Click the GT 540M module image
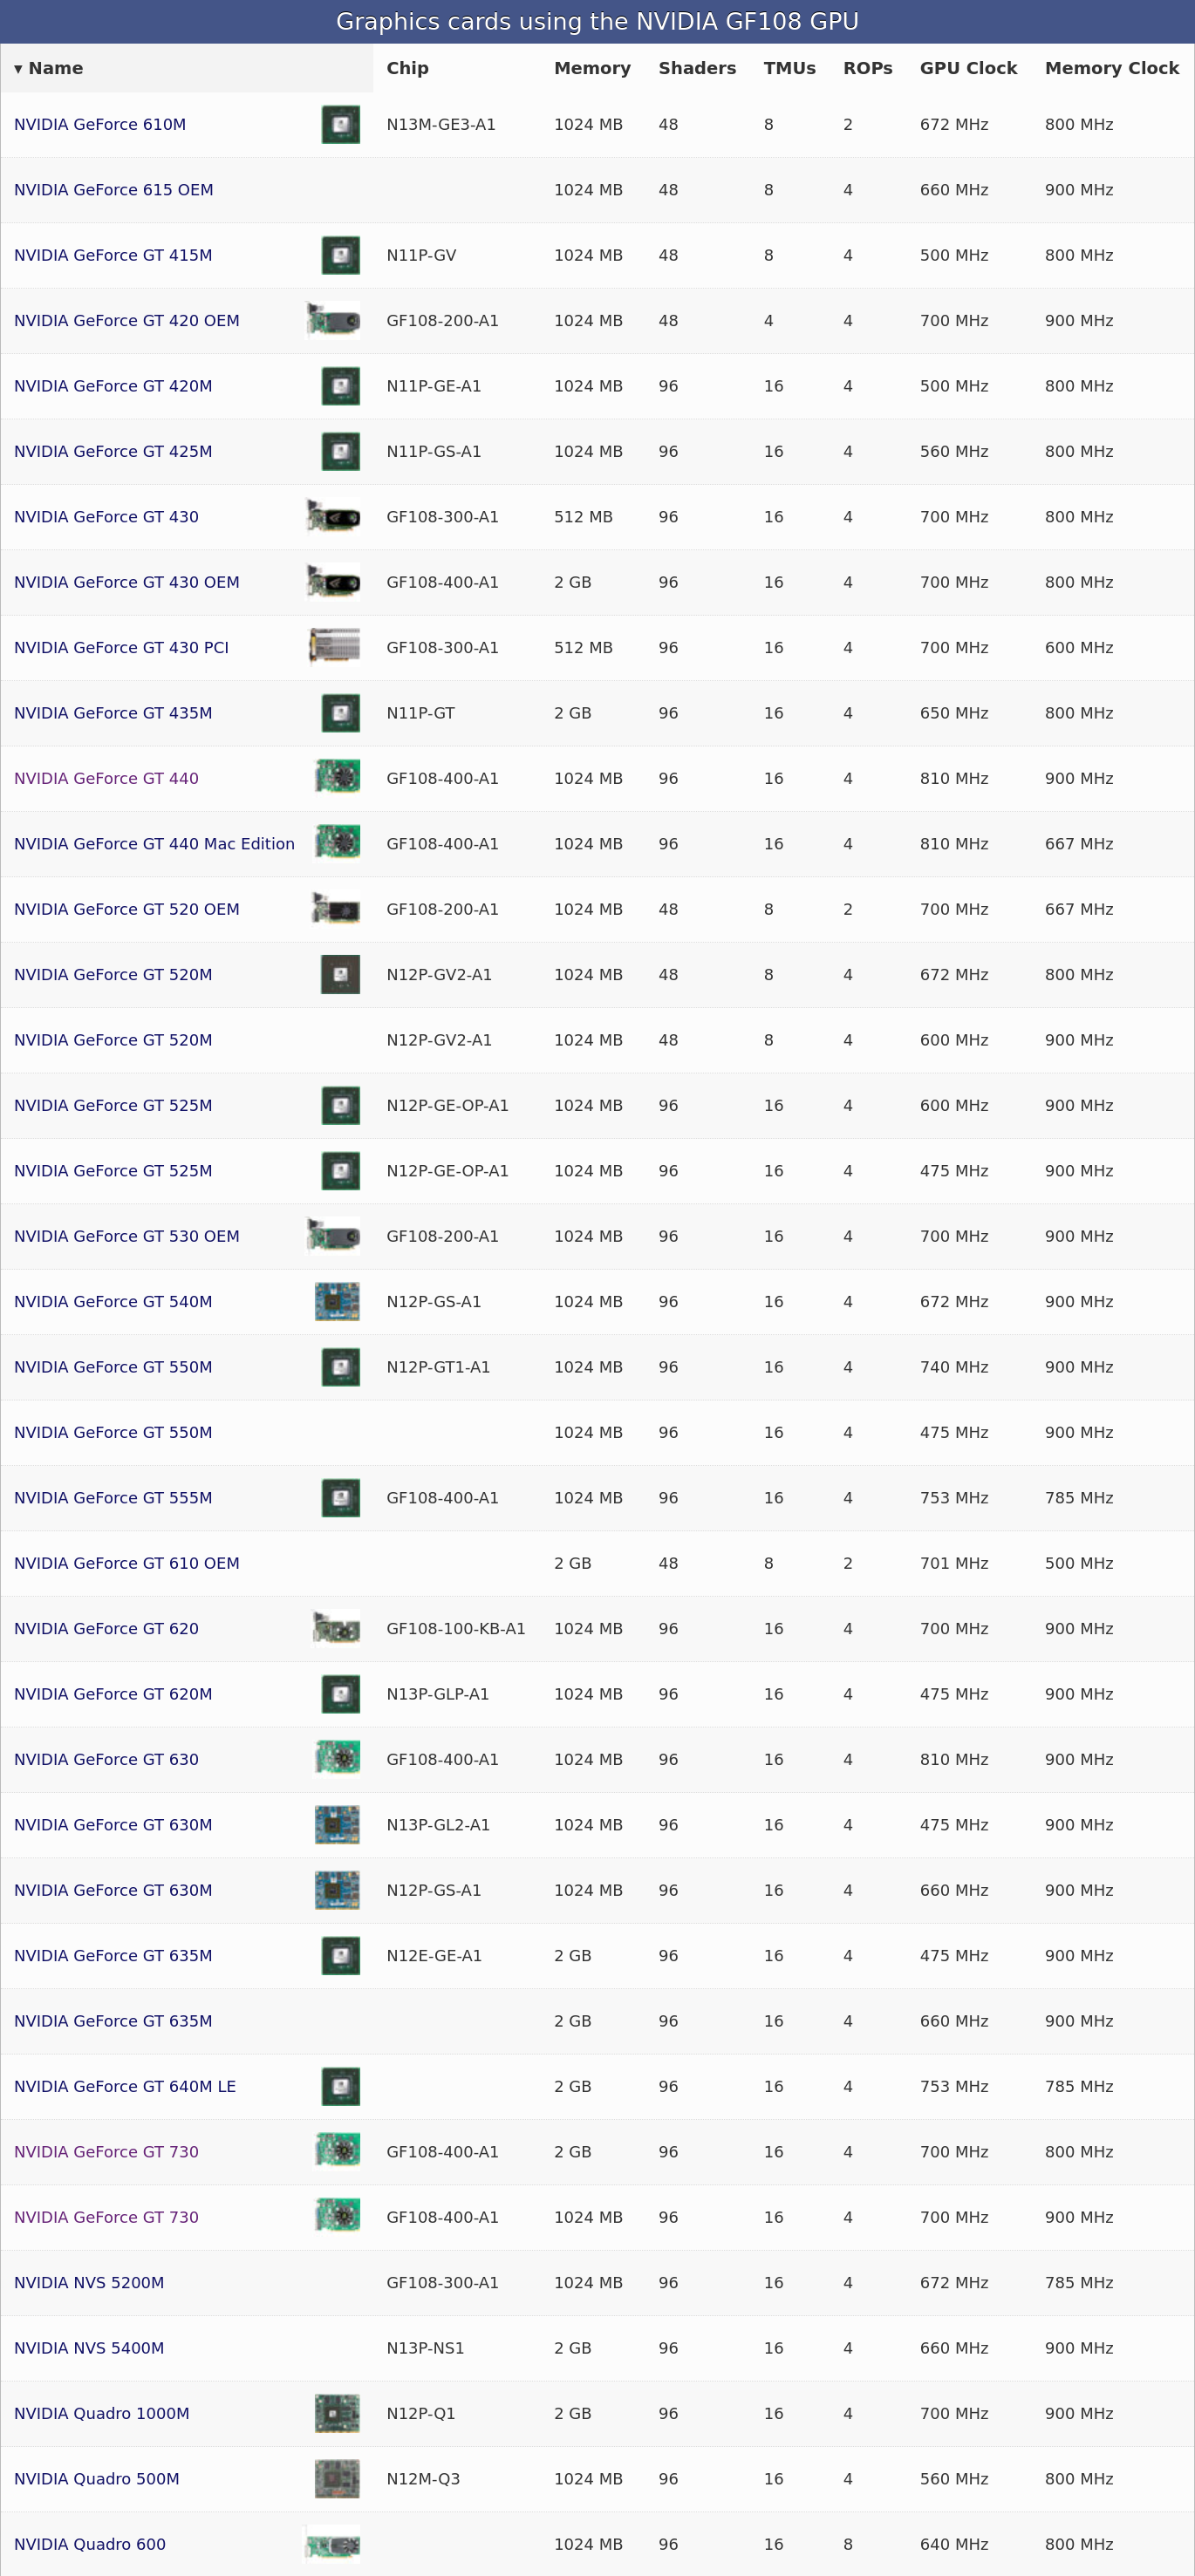Viewport: 1195px width, 2576px height. (337, 1301)
